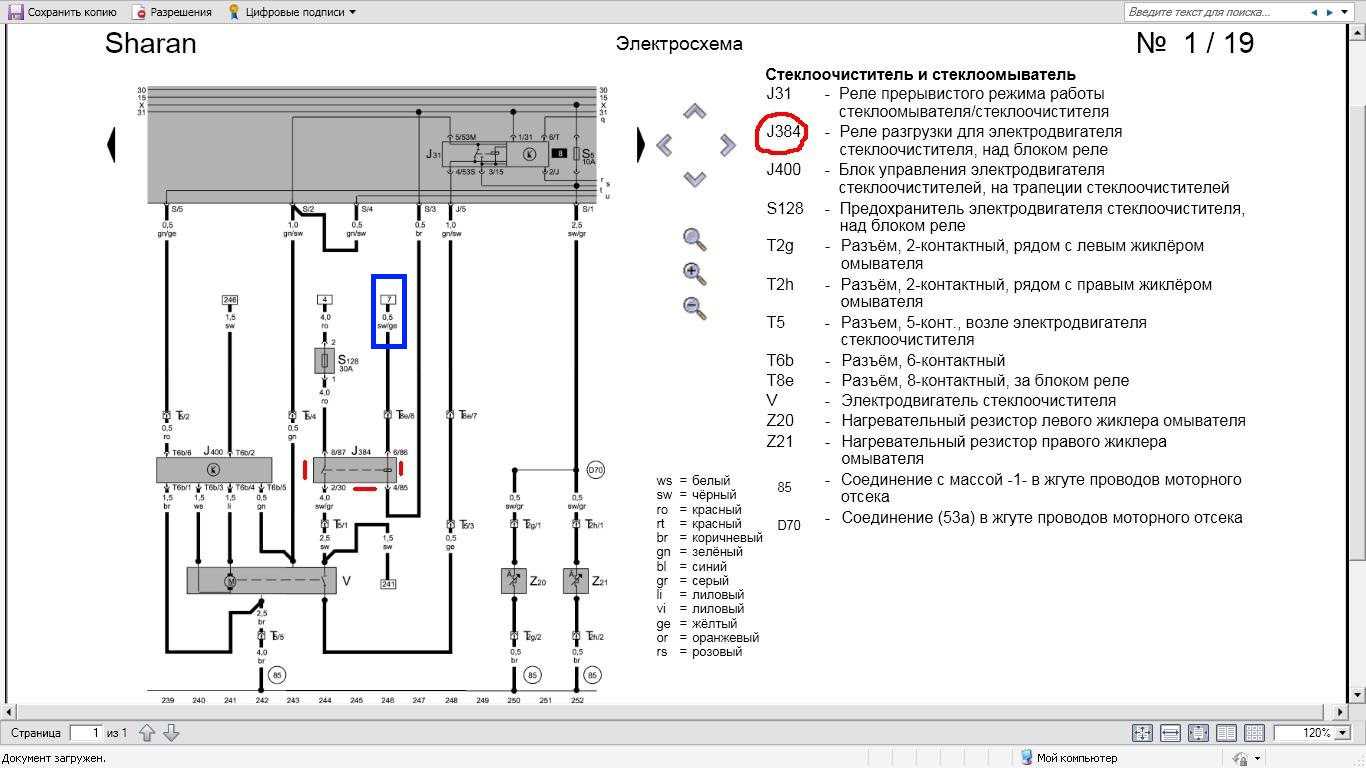This screenshot has height=768, width=1366.
Task: Click the down navigation arrow in diagram
Action: click(695, 178)
